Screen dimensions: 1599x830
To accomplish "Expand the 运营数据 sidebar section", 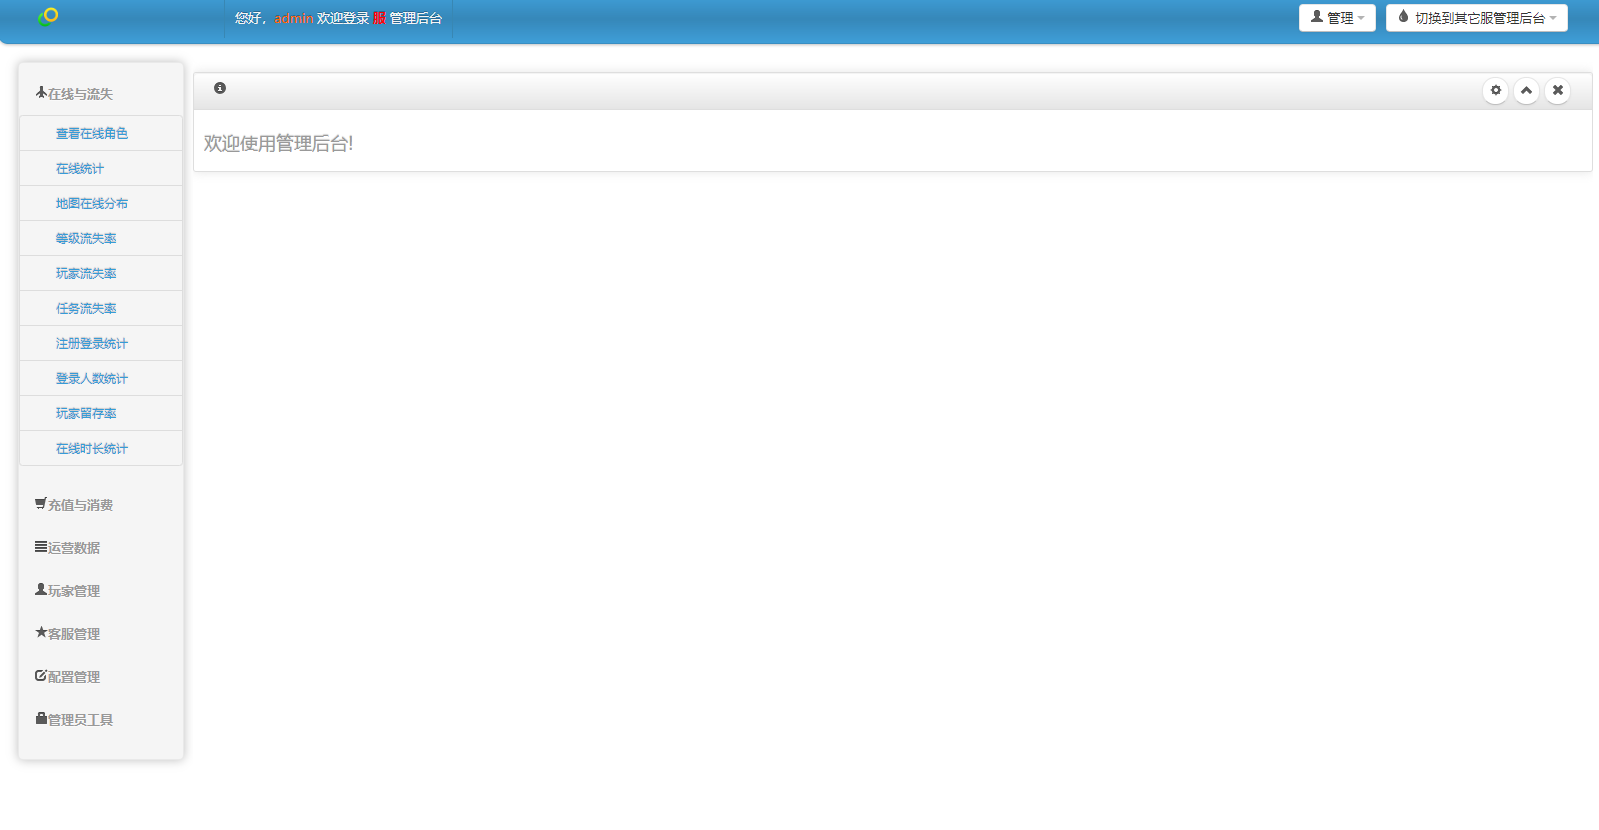I will pos(67,547).
